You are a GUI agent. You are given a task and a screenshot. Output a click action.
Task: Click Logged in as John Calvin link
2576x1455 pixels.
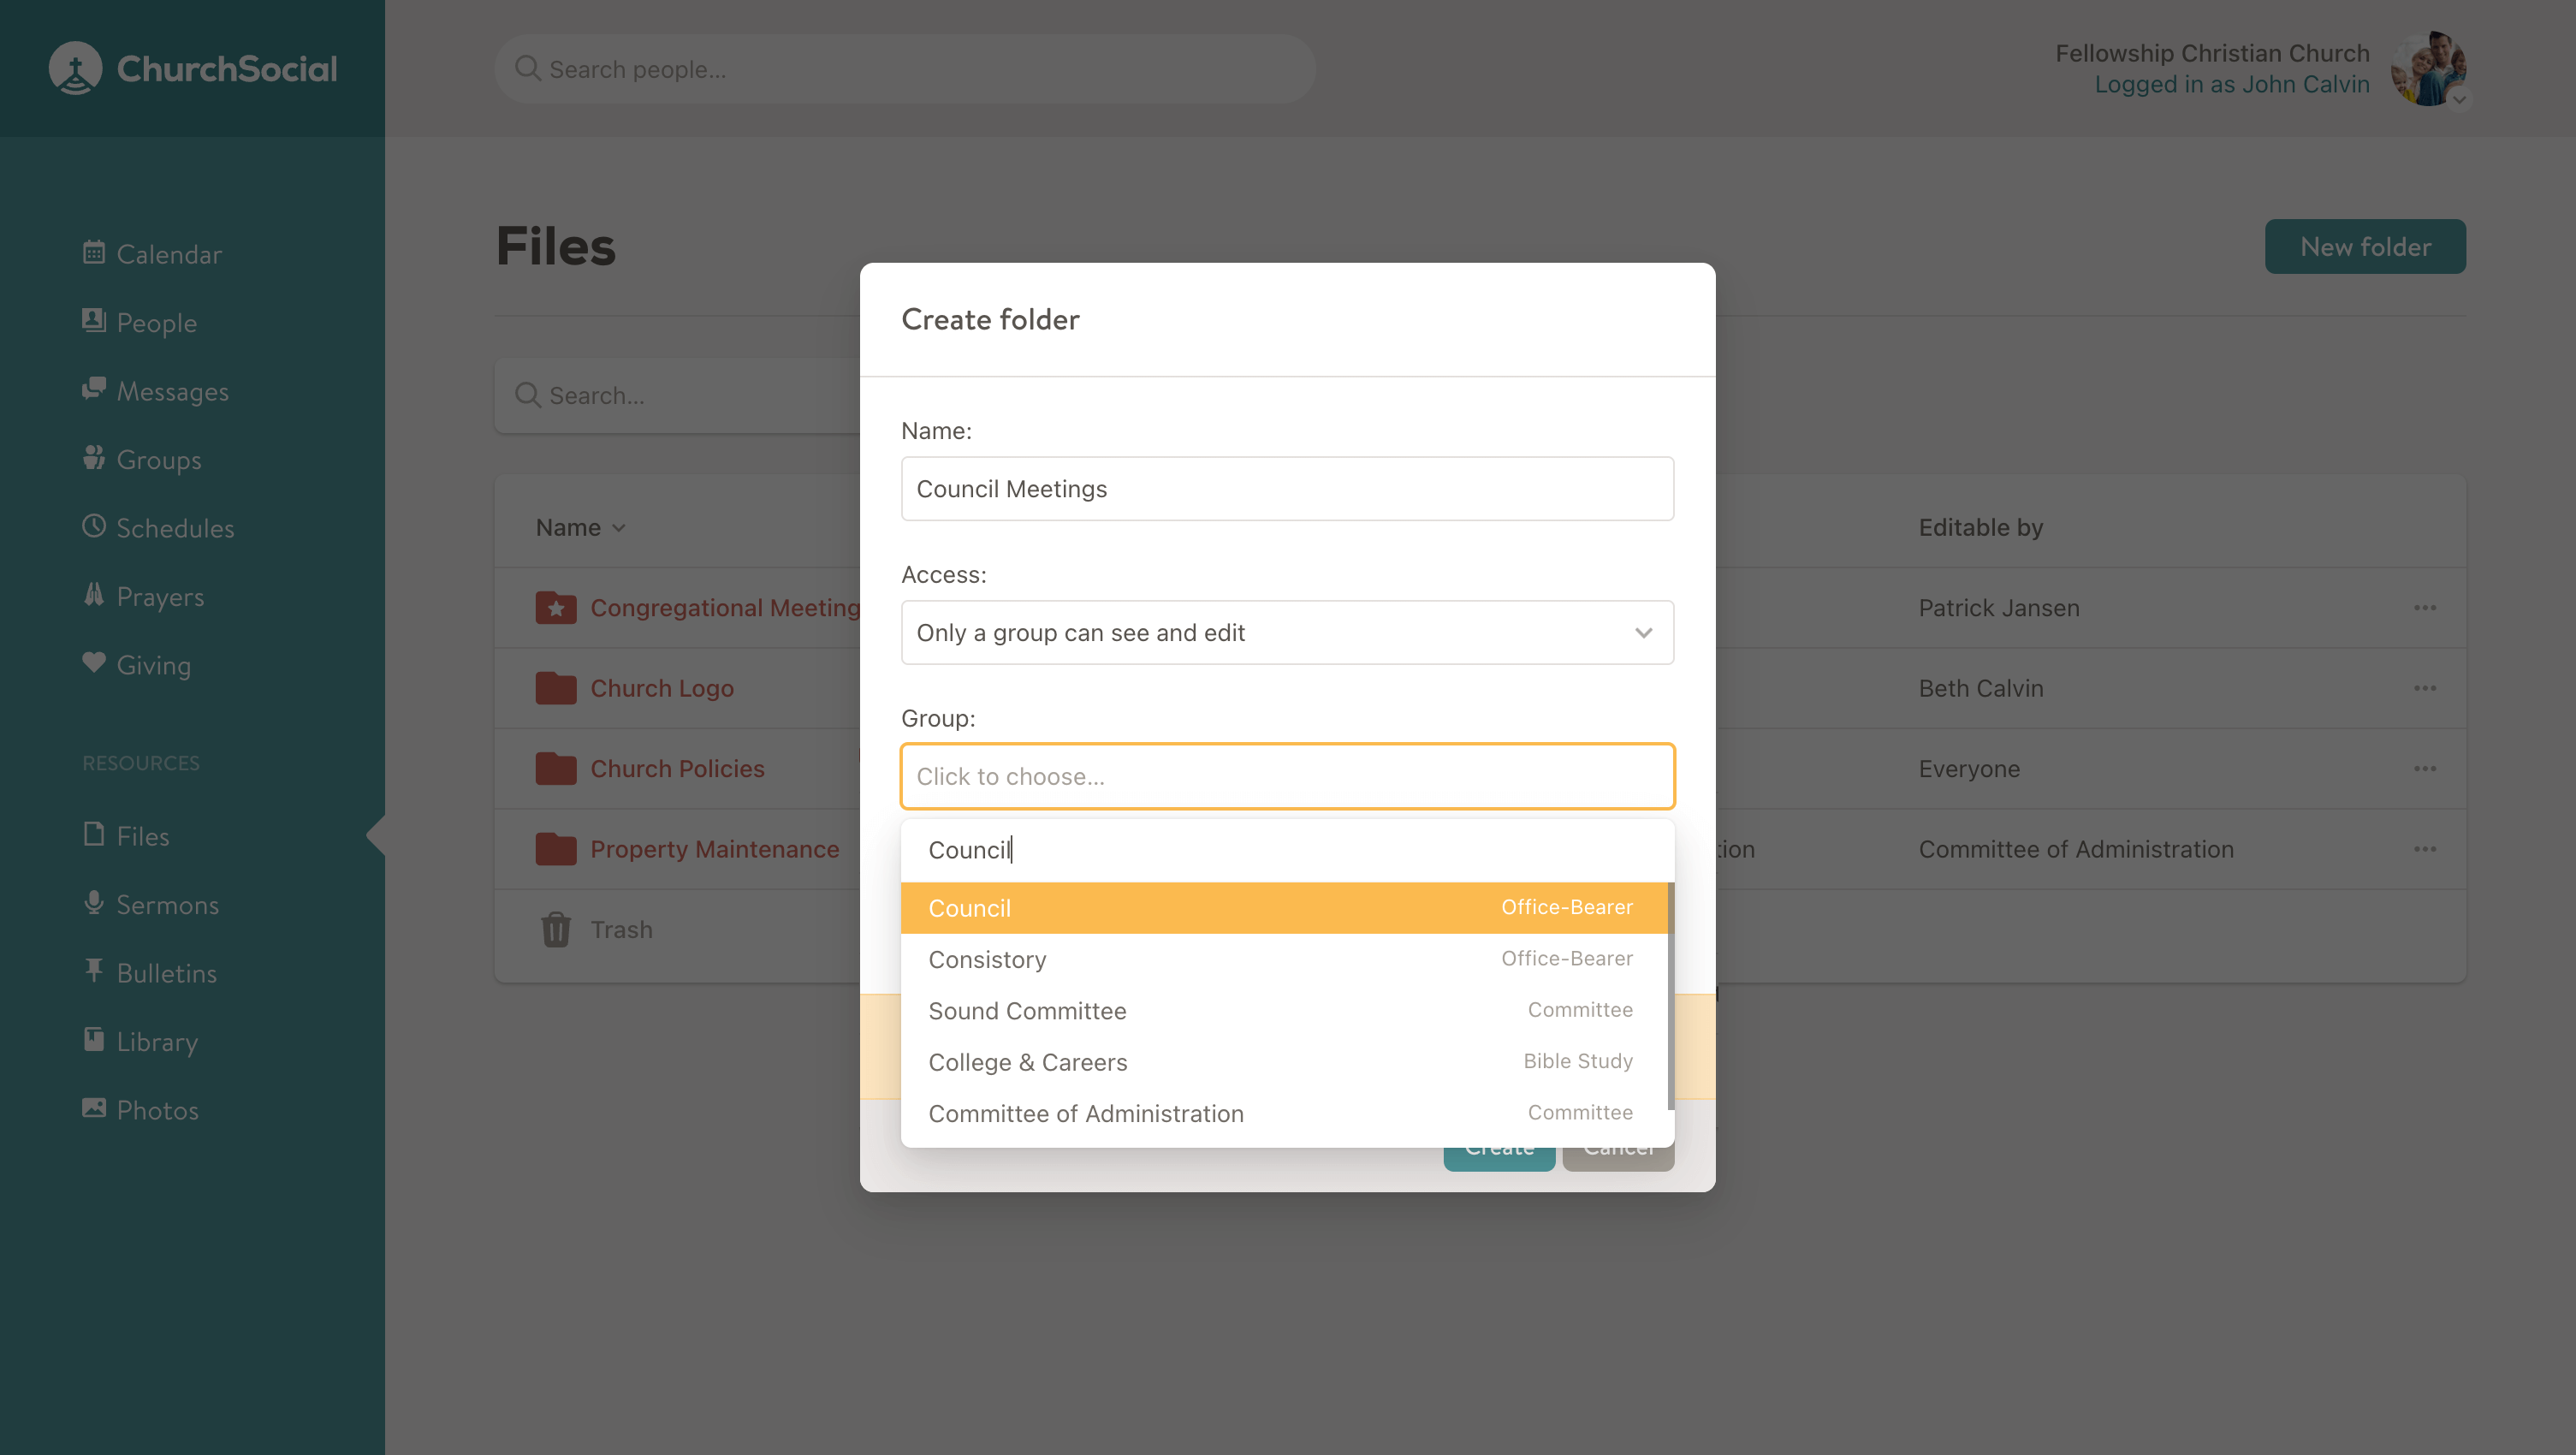coord(2232,84)
